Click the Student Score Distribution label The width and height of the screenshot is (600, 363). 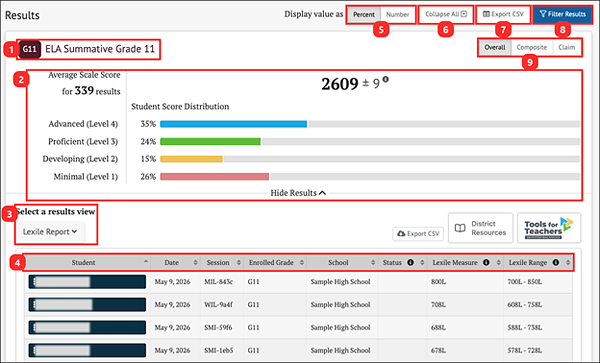[x=180, y=106]
